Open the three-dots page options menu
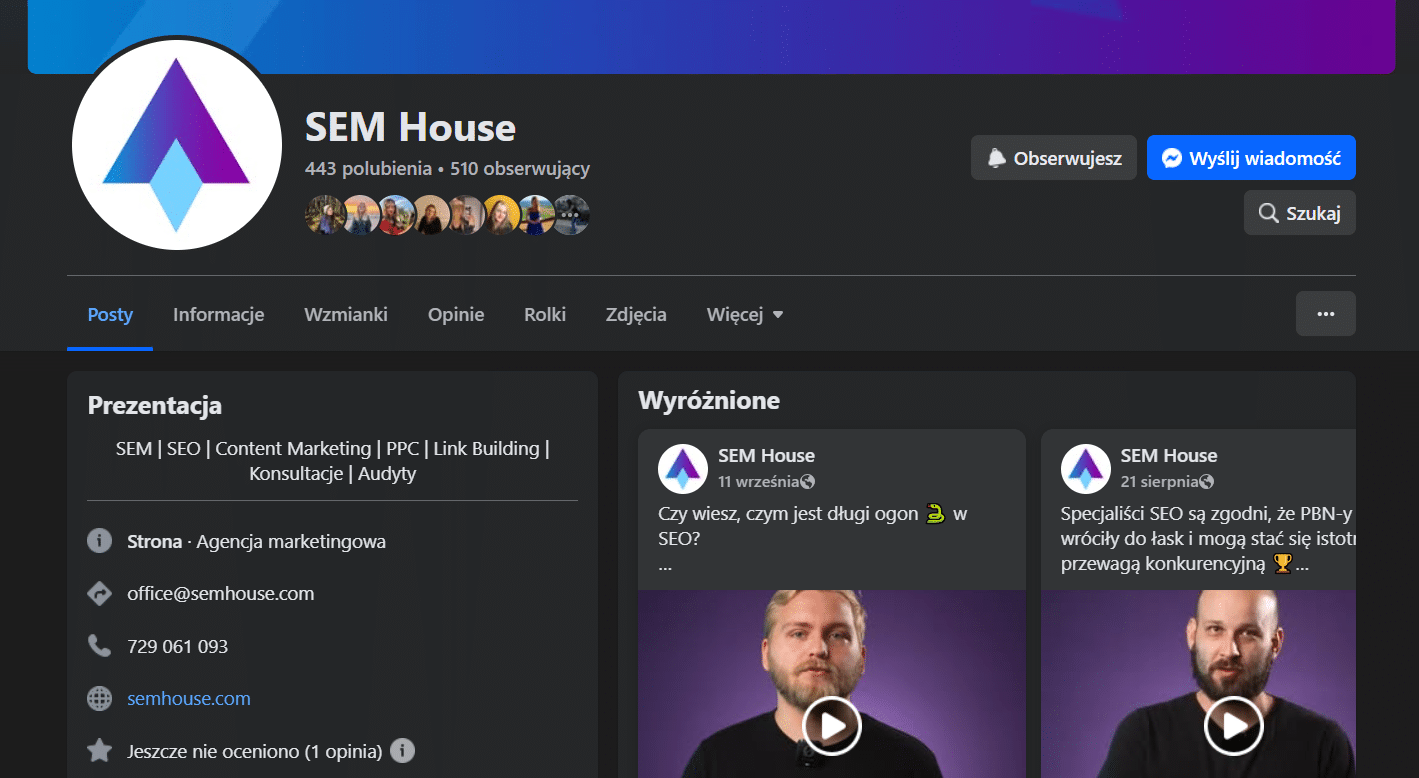1419x778 pixels. (1326, 314)
